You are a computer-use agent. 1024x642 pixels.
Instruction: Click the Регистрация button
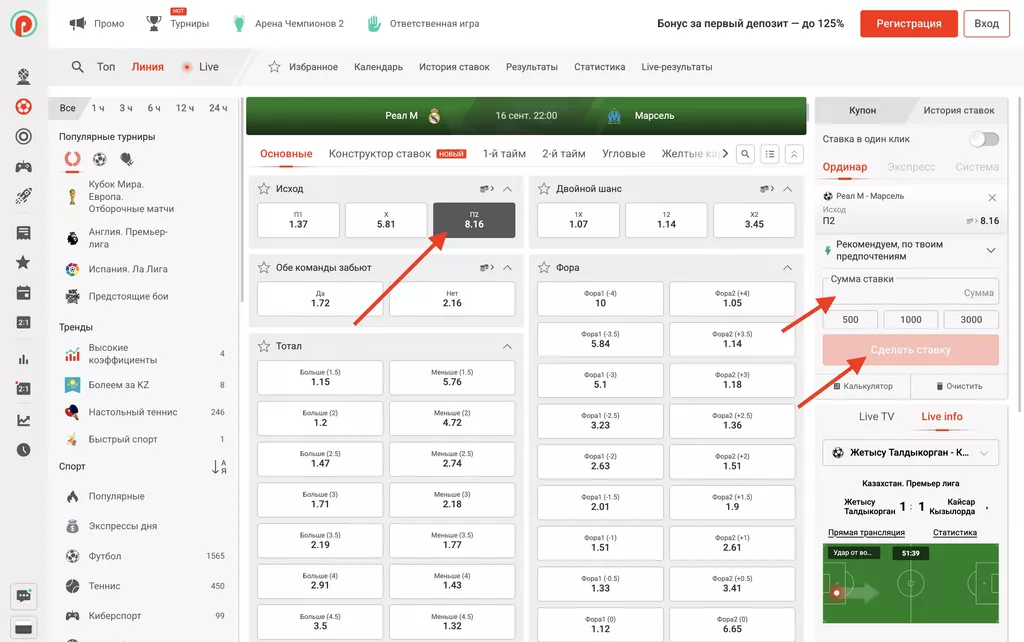(909, 24)
